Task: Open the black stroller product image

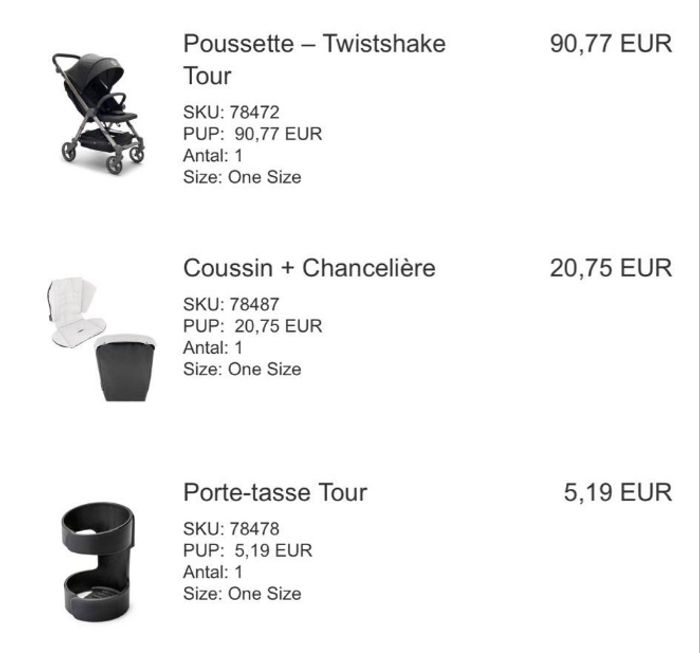Action: click(99, 113)
